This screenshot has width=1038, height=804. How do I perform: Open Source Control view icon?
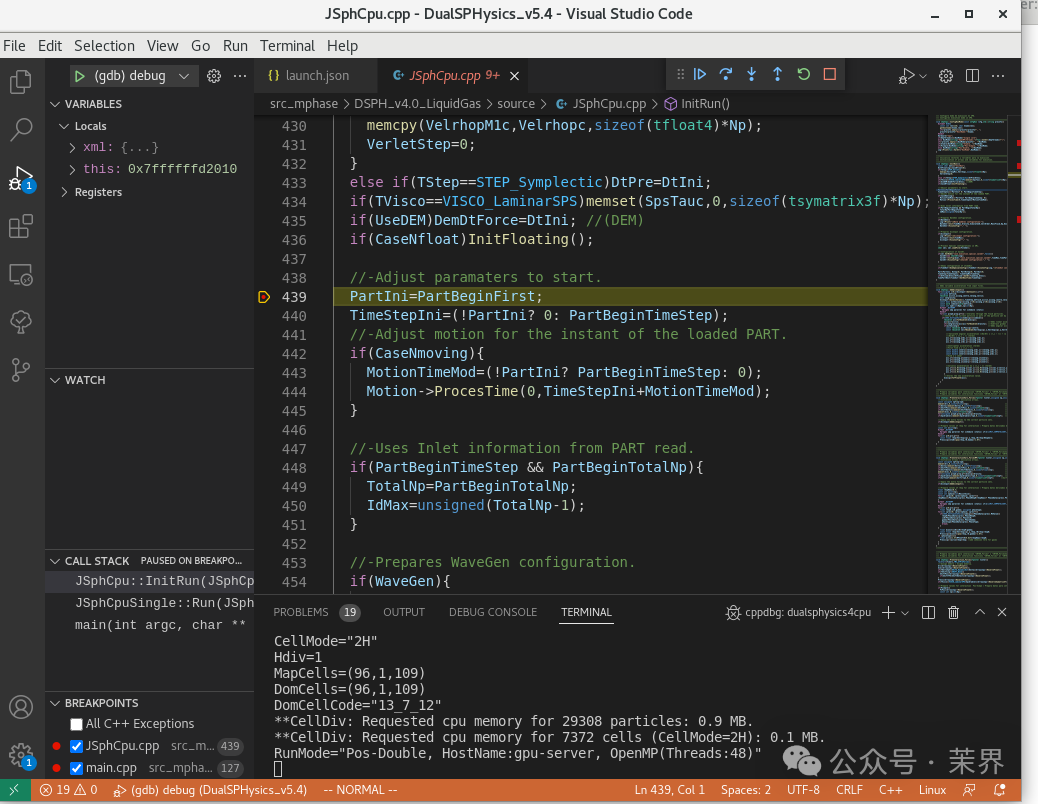21,370
